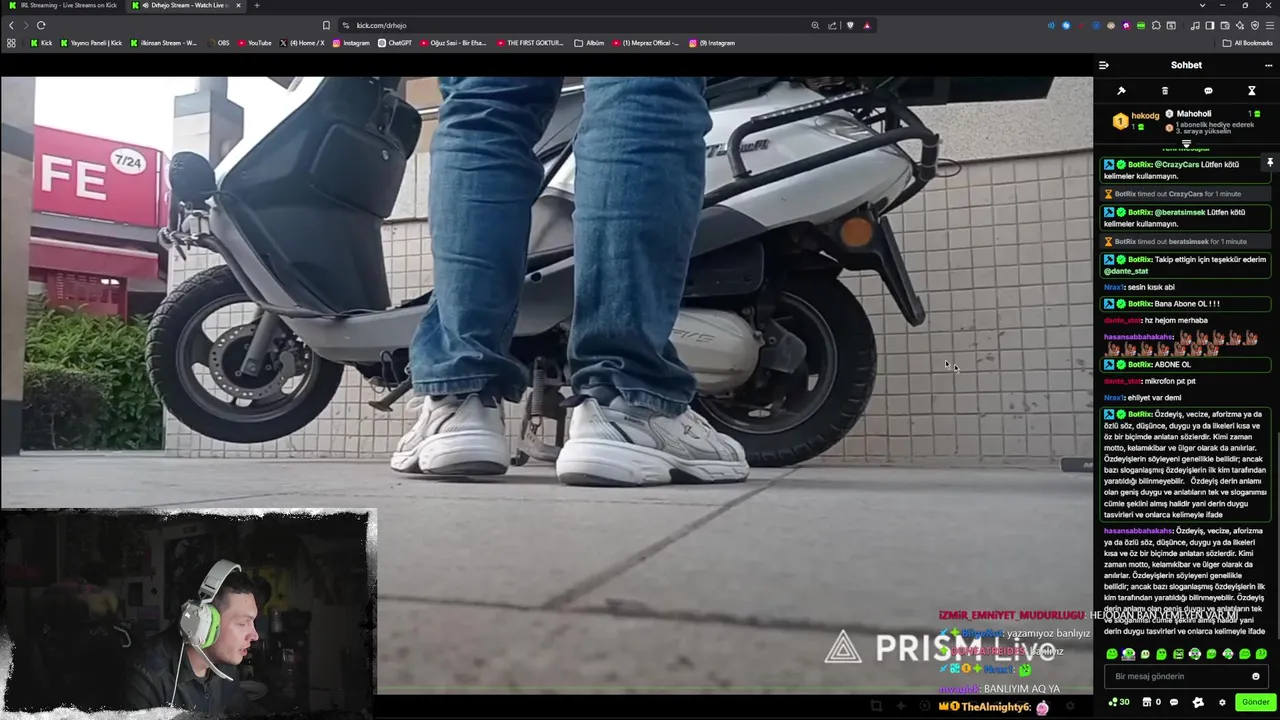Click the points balance showing 30
The height and width of the screenshot is (720, 1280).
pos(1119,702)
